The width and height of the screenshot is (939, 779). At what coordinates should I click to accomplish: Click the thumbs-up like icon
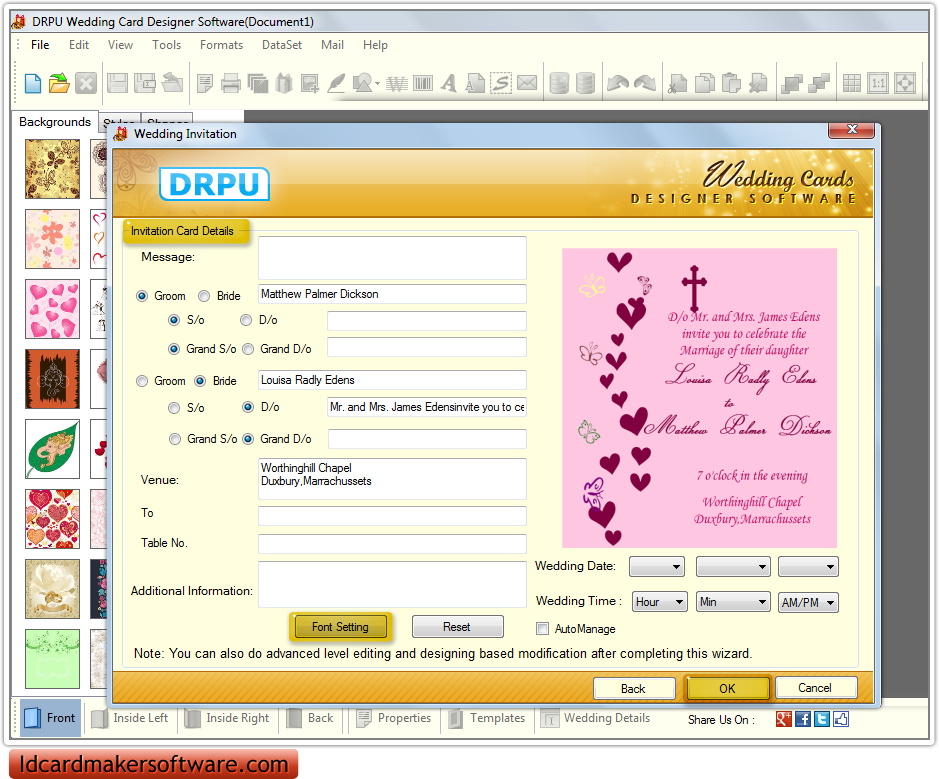pos(841,719)
